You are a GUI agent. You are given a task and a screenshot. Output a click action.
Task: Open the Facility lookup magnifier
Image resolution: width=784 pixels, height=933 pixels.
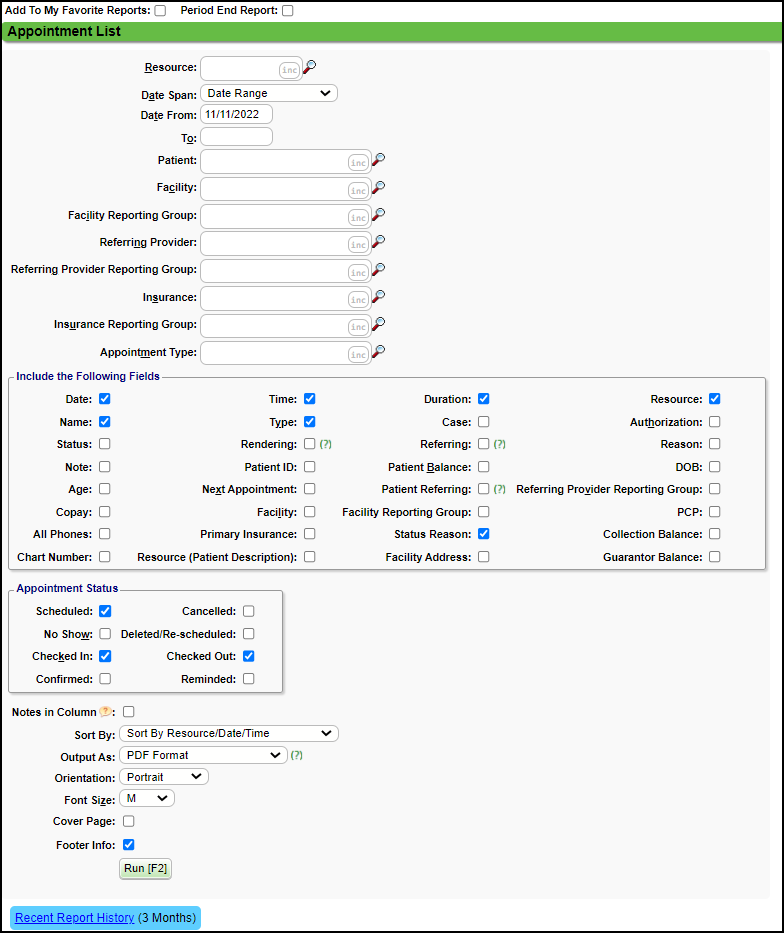(x=378, y=187)
